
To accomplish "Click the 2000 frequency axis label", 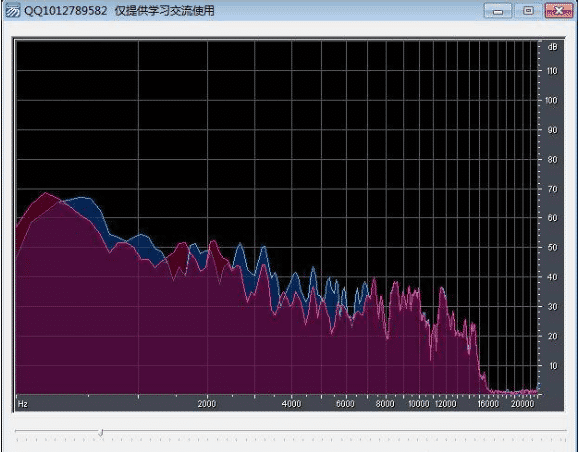I will click(x=207, y=404).
